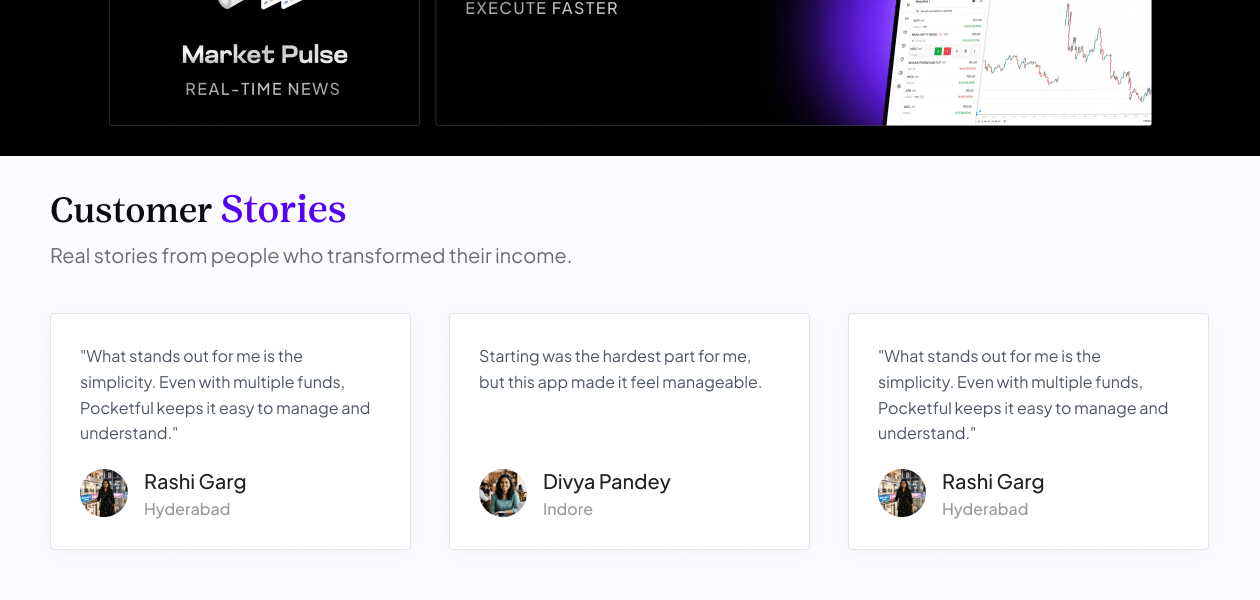Tap the red sell button in trading screenshot
The image size is (1260, 600).
click(947, 51)
